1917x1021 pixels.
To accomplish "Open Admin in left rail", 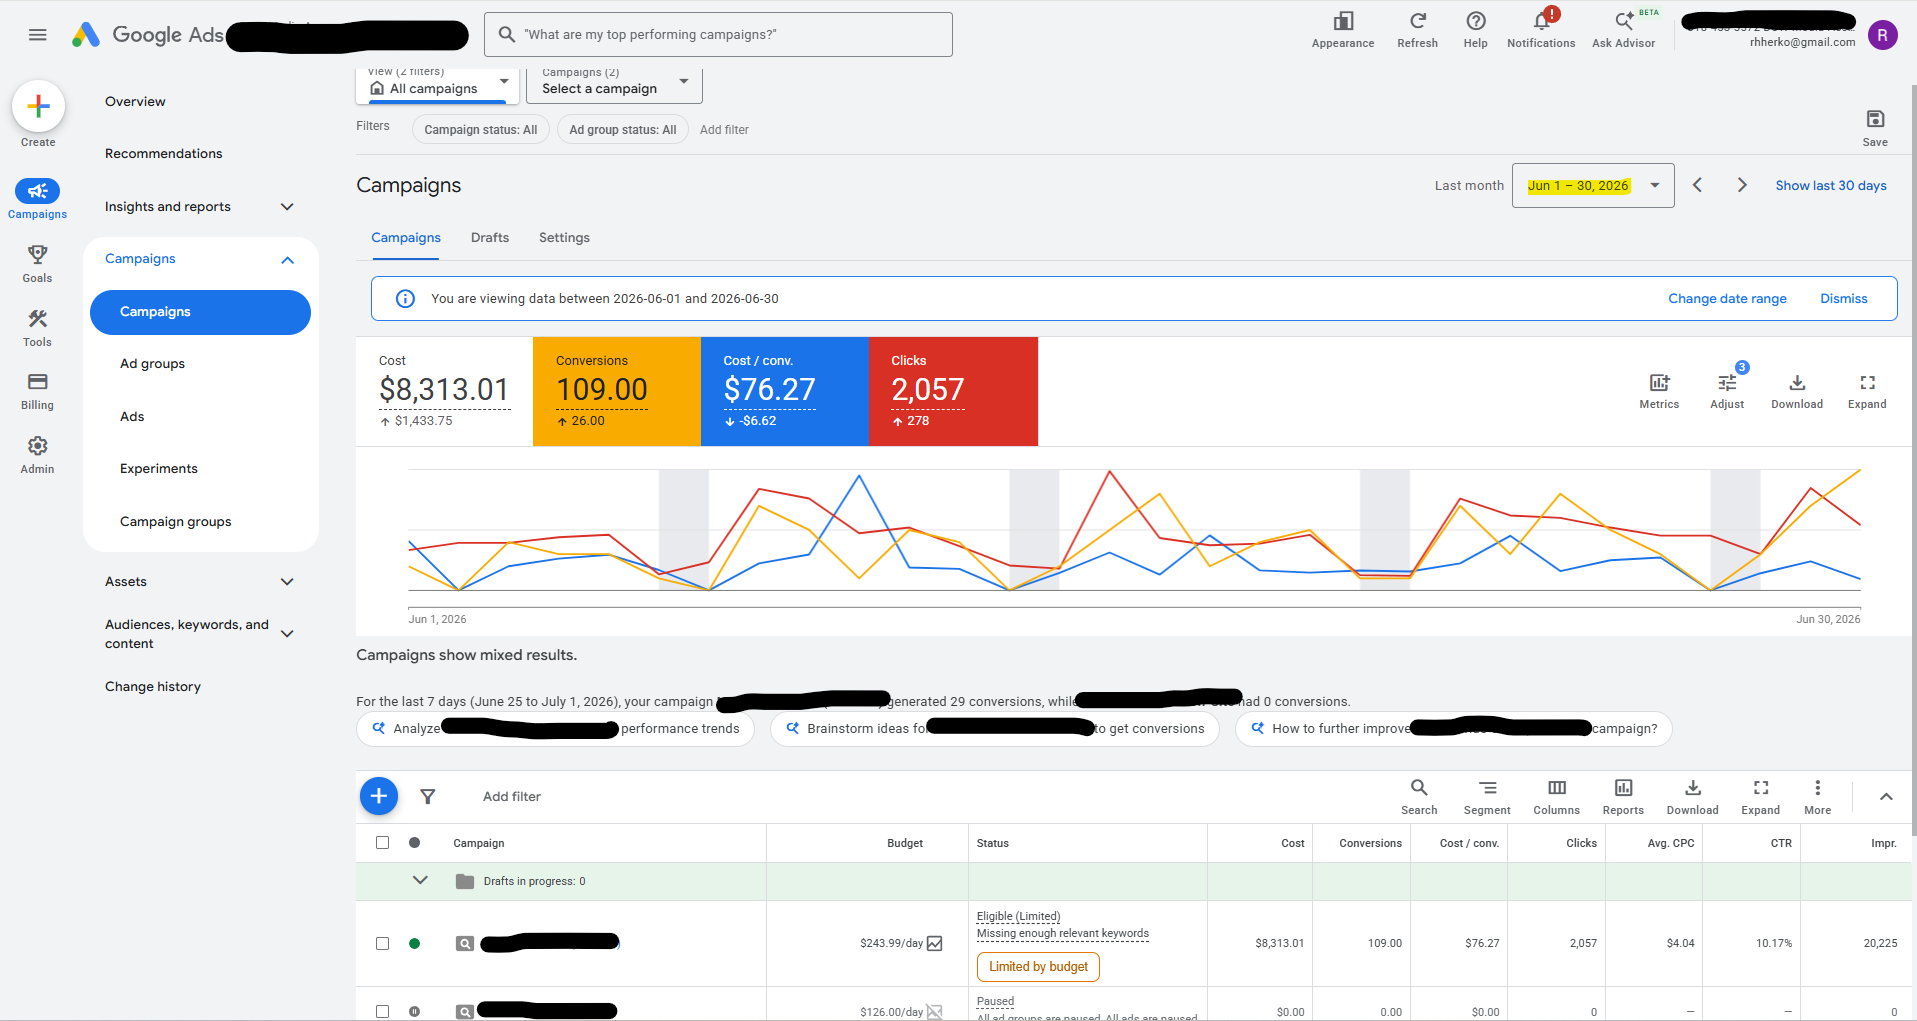I will pos(38,455).
